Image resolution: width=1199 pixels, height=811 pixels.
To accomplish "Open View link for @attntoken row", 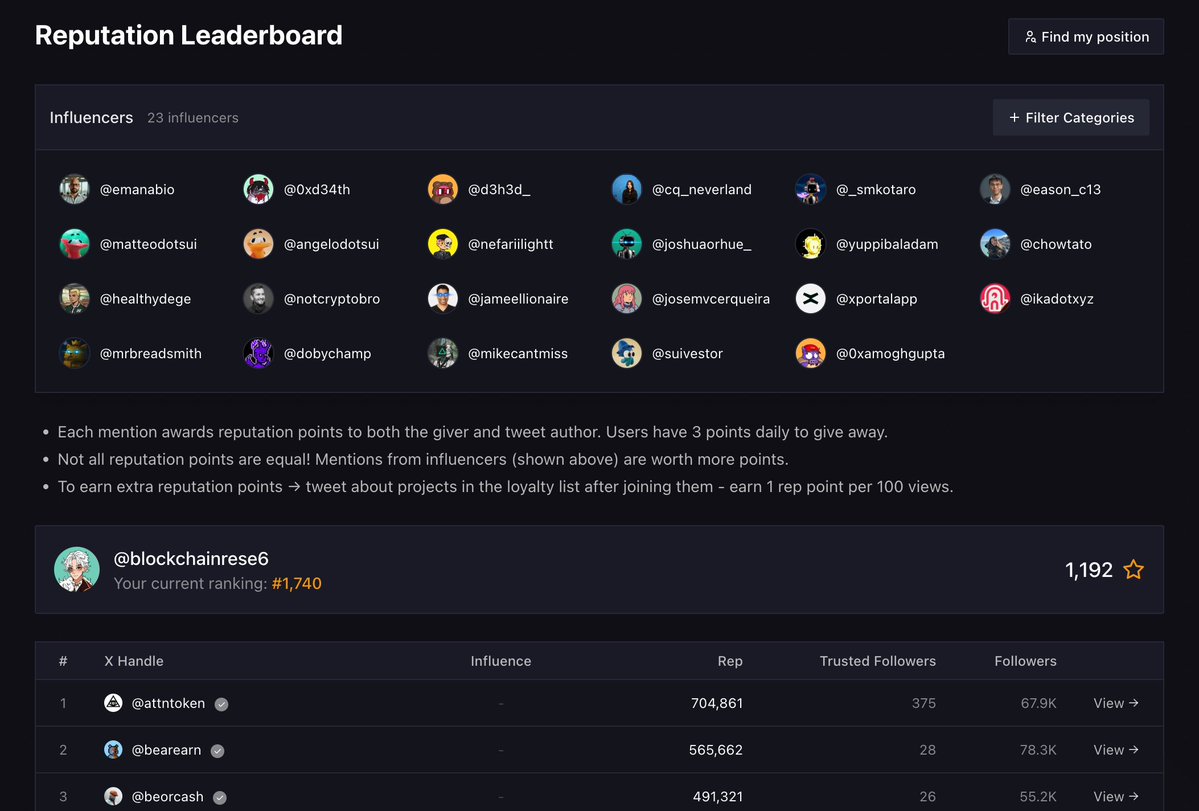I will pyautogui.click(x=1116, y=703).
